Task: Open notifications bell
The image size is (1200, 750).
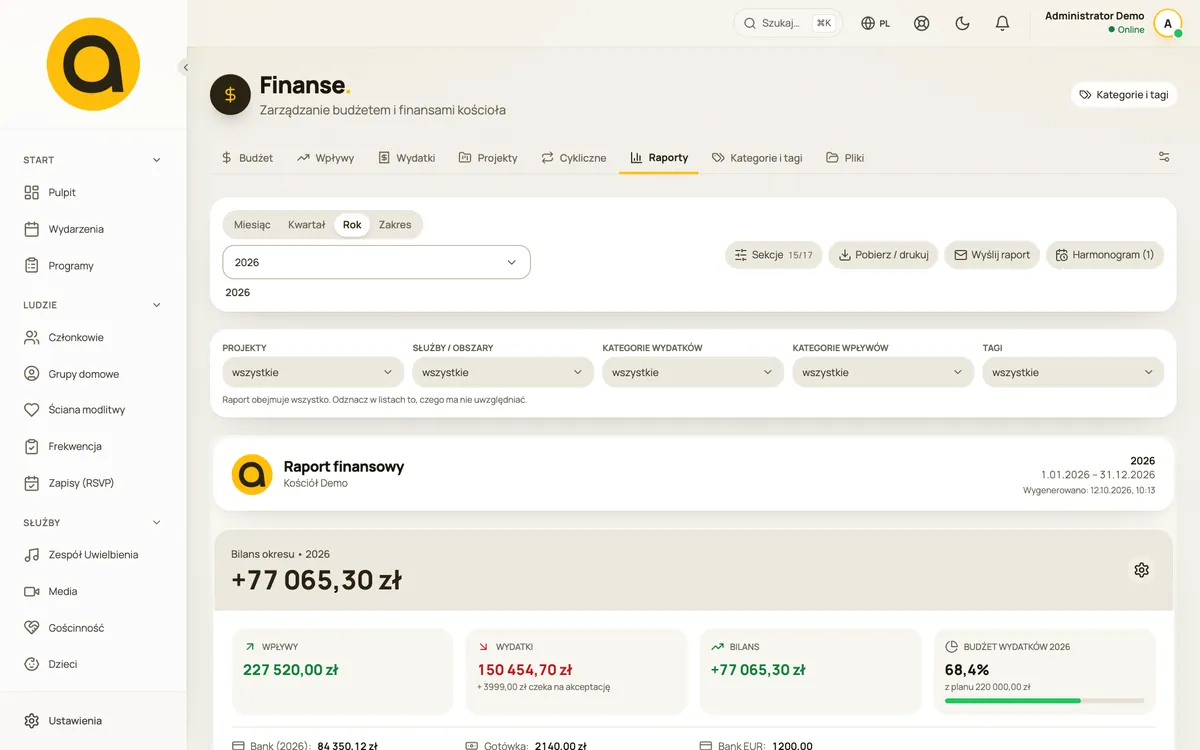Action: tap(1002, 23)
